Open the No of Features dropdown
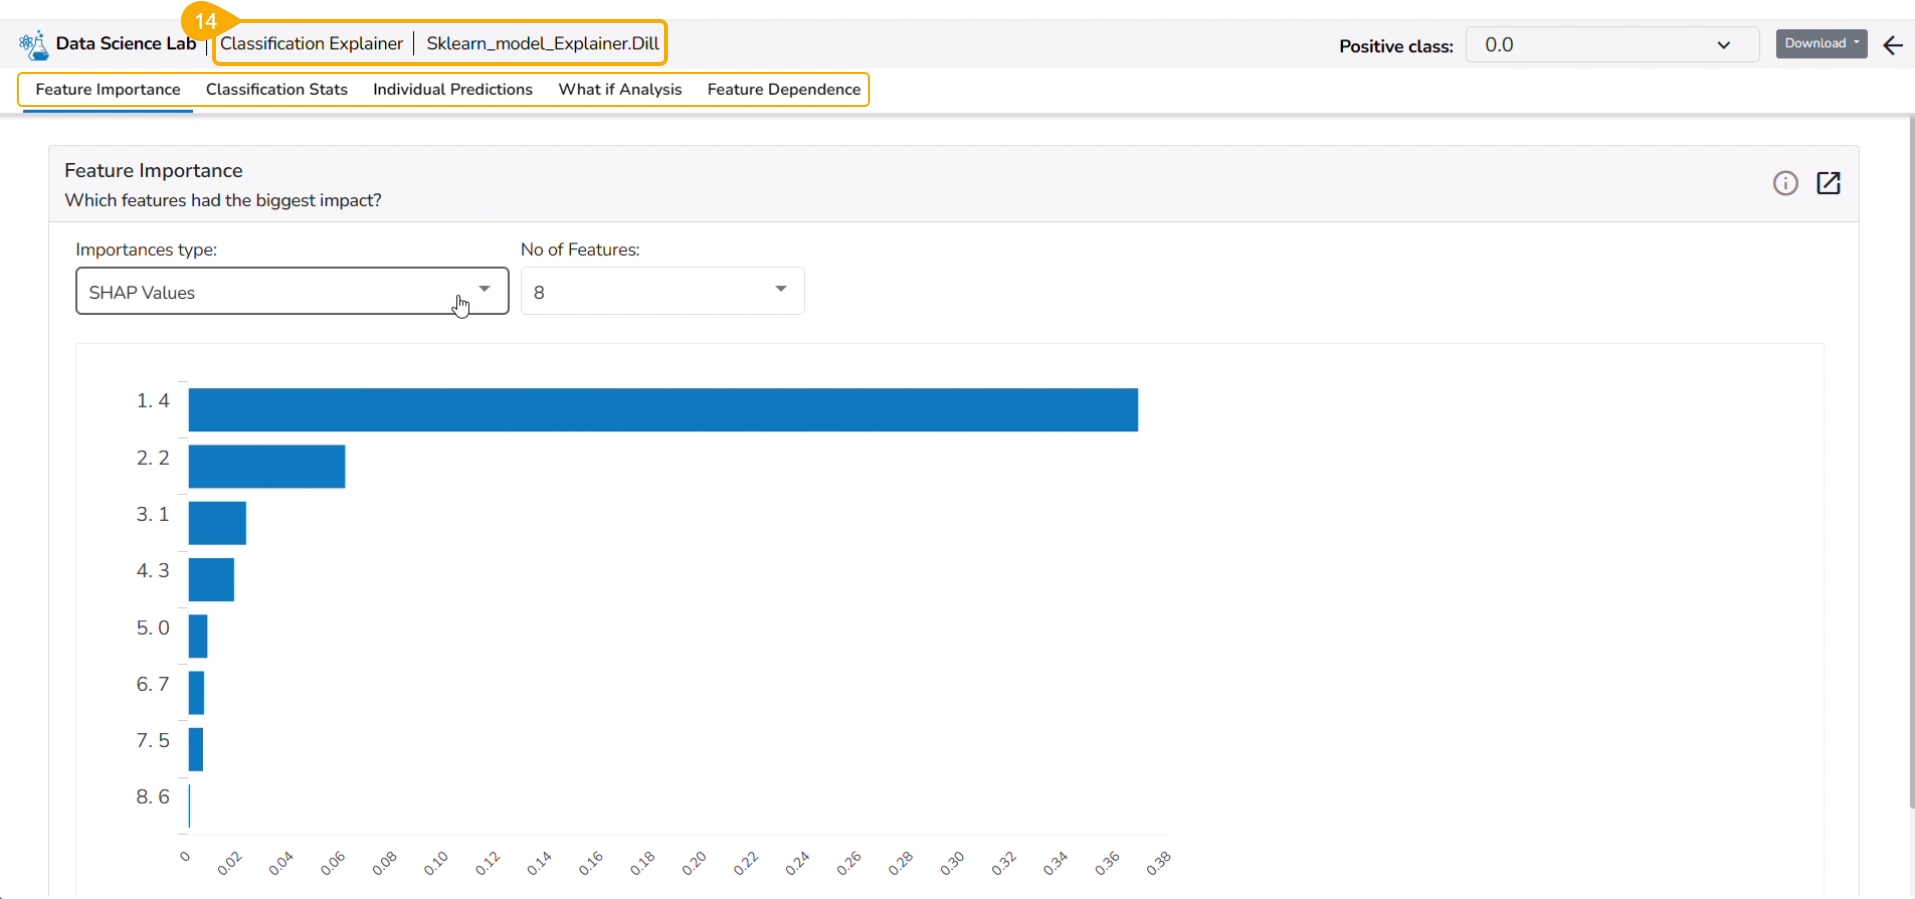The image size is (1915, 899). tap(662, 291)
